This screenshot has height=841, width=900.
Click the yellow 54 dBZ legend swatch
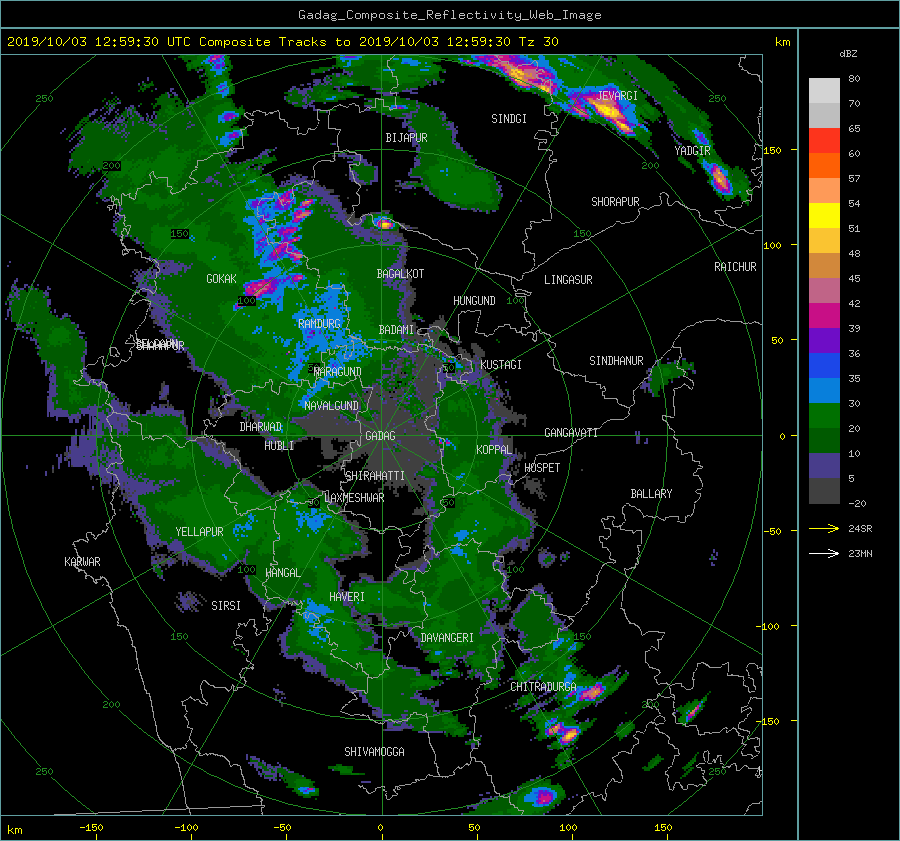824,215
